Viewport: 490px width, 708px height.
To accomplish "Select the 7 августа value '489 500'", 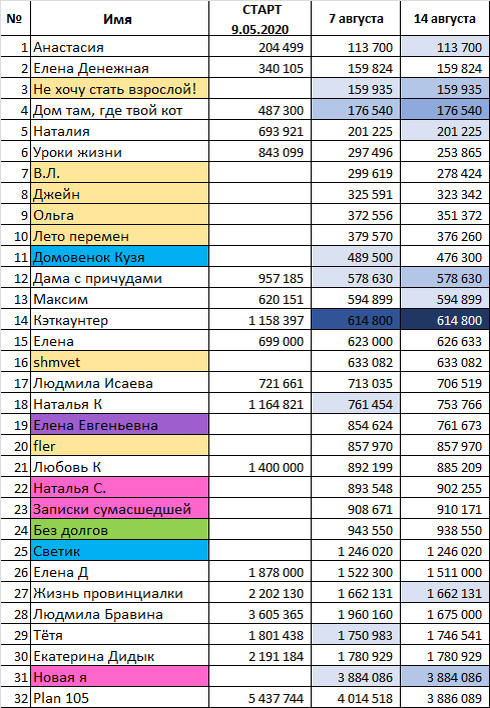I will point(356,257).
